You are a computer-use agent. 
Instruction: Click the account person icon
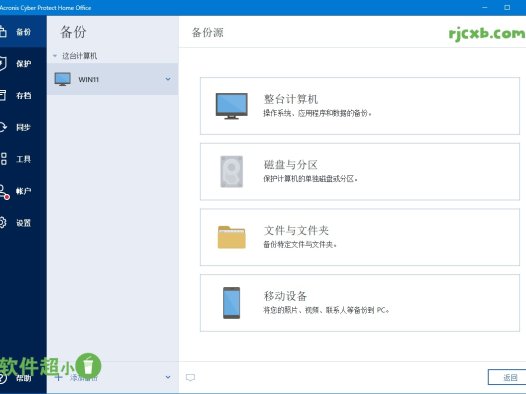pos(4,192)
